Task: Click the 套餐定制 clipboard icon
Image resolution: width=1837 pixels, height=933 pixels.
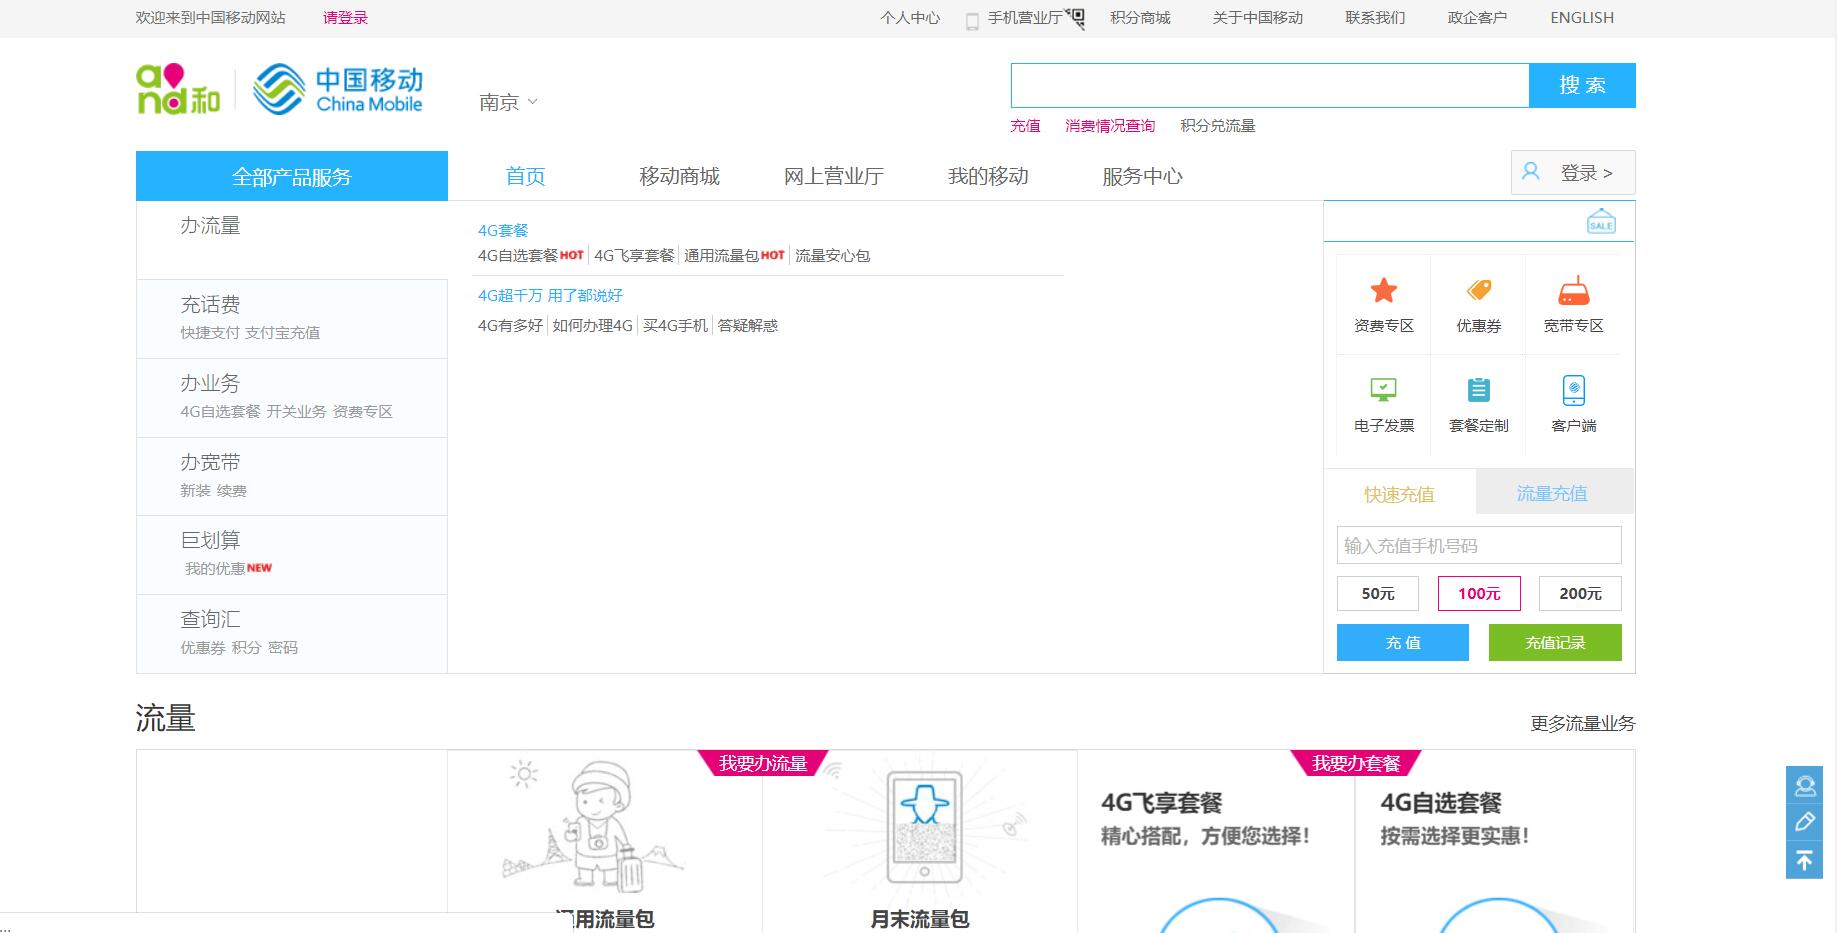Action: 1478,389
